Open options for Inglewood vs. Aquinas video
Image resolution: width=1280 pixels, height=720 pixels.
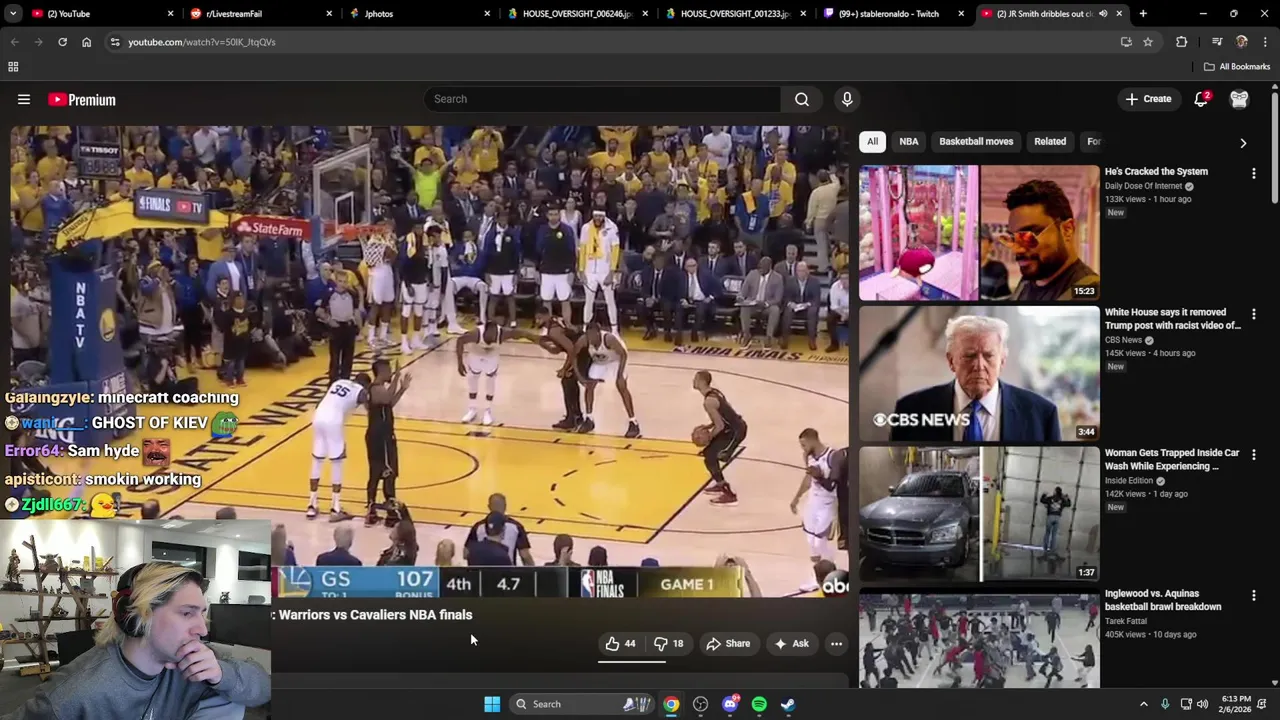tap(1253, 596)
